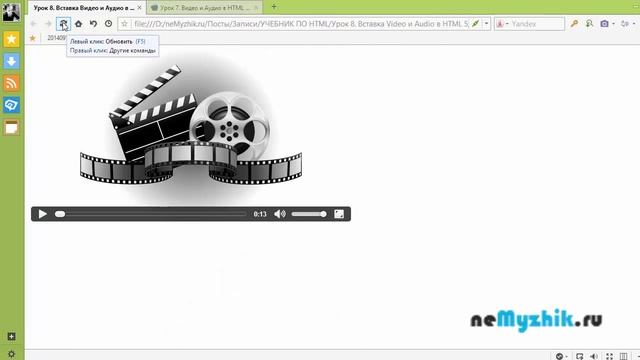
Task: Switch to the Урок 8 tab
Action: 83,8
